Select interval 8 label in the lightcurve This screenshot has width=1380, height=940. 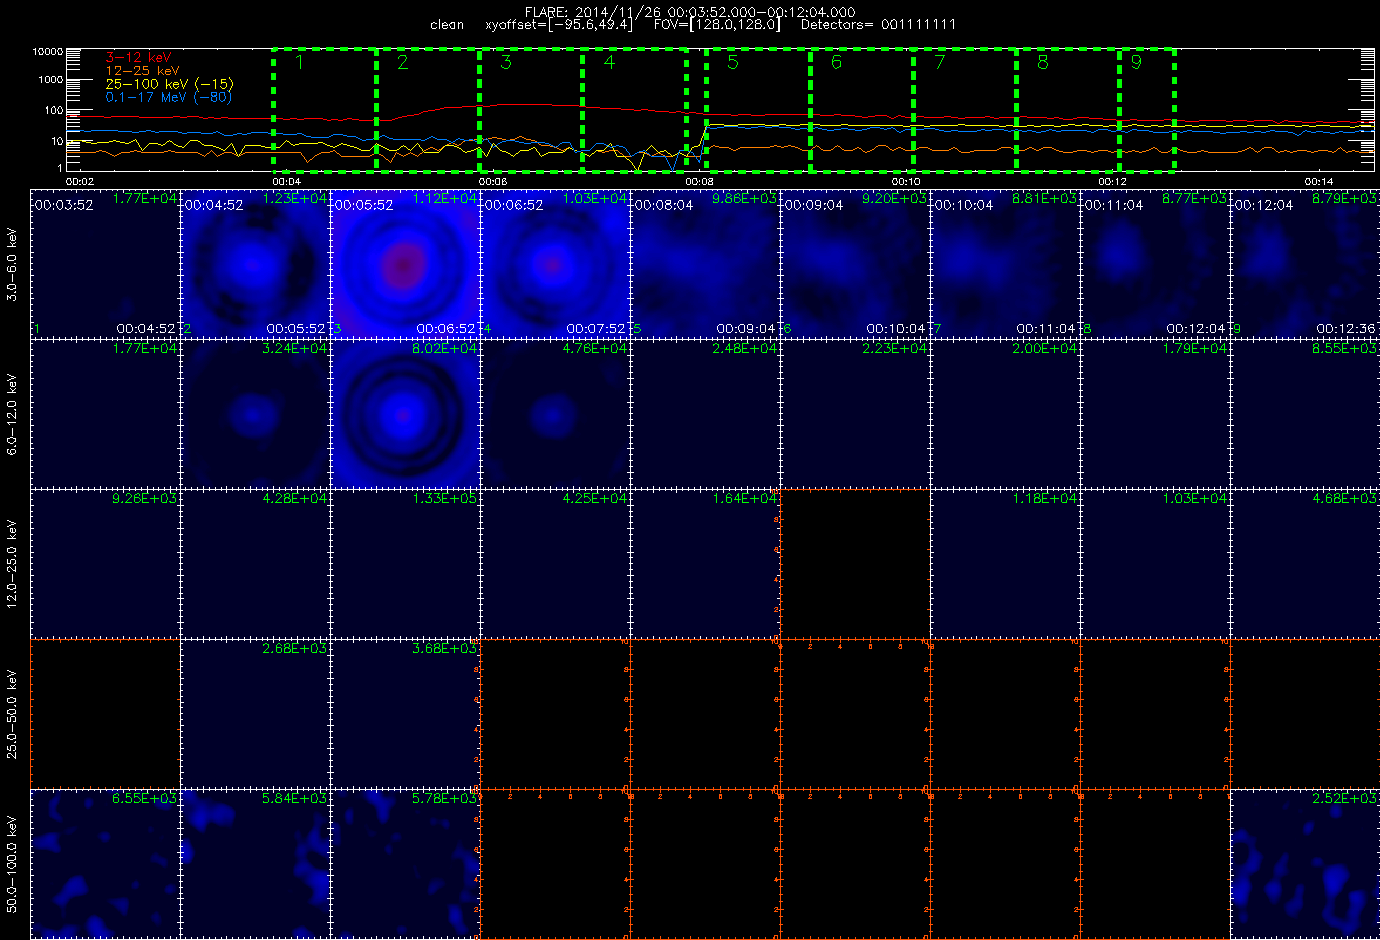coord(1043,62)
